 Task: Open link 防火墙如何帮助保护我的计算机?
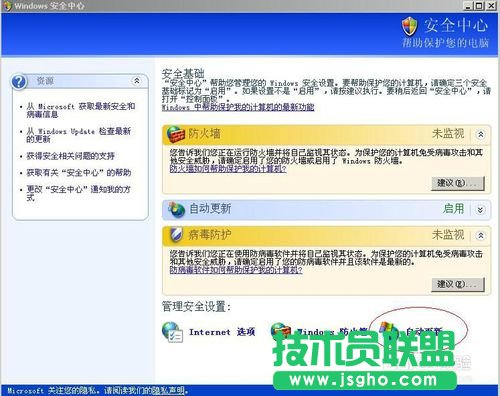(228, 169)
